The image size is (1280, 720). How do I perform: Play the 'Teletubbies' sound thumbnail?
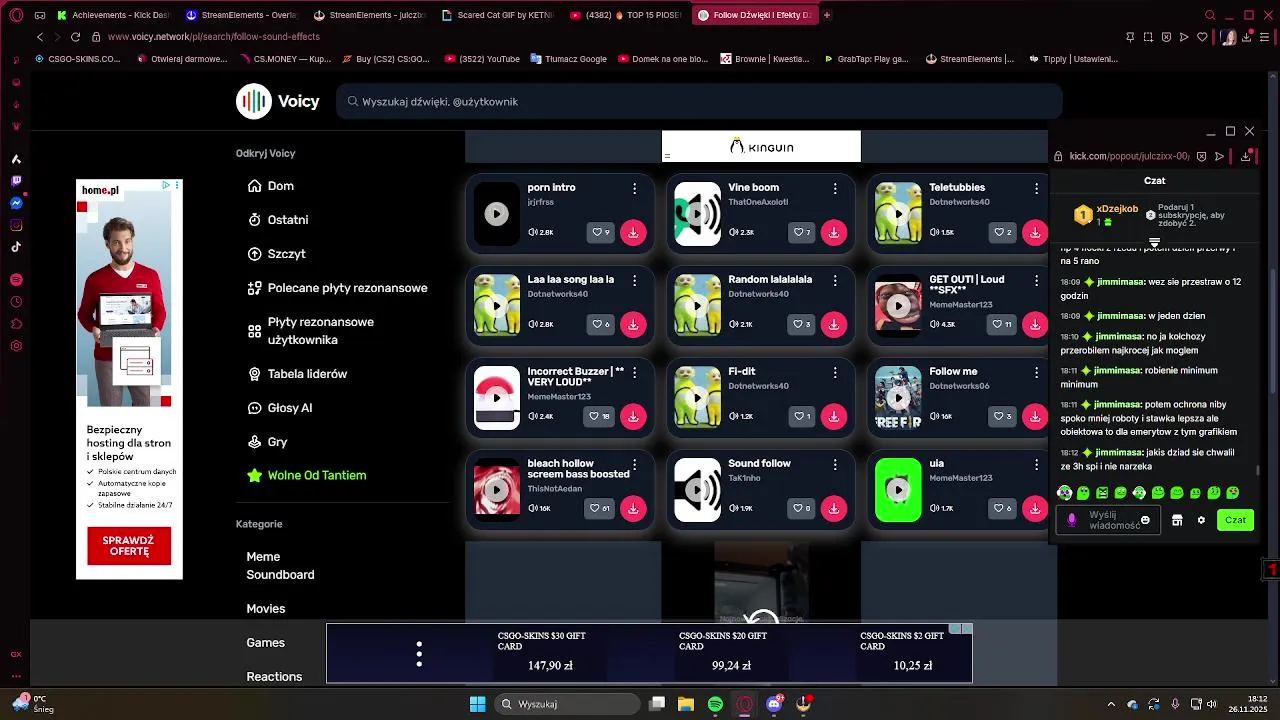[899, 214]
